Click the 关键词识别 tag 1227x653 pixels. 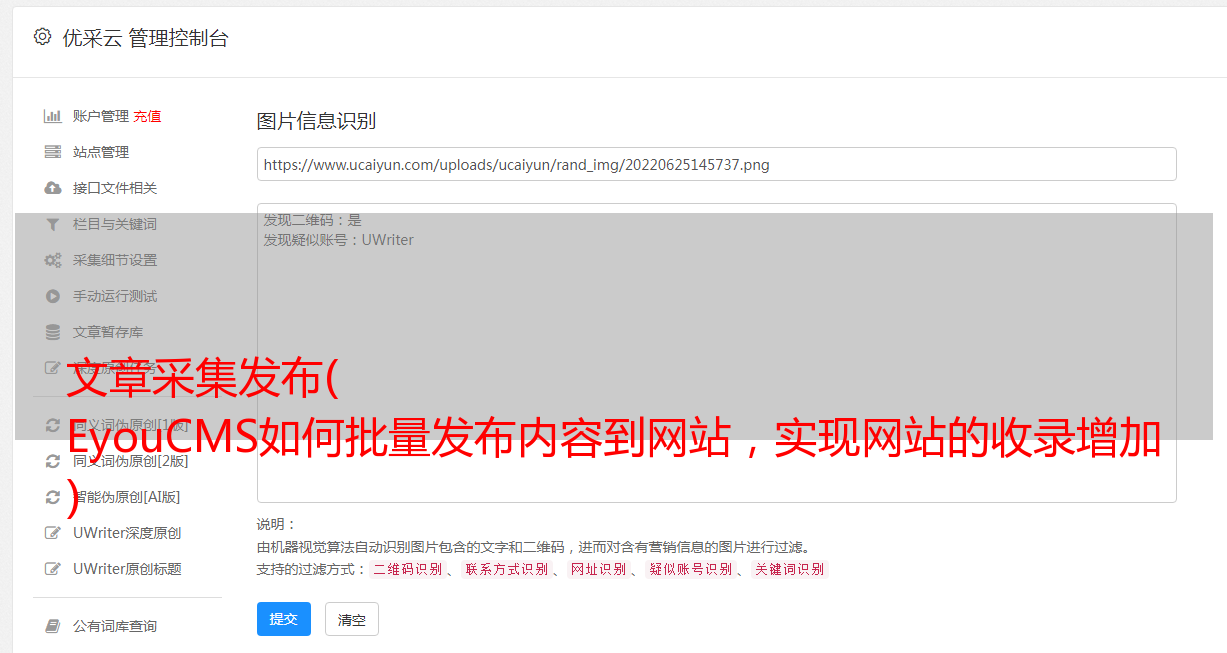[789, 569]
